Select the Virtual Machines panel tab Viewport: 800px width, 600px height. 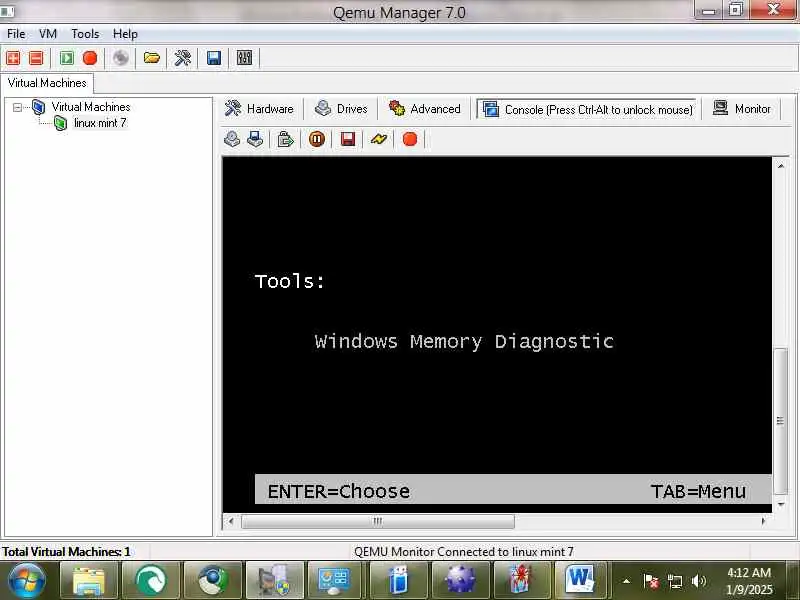tap(47, 83)
